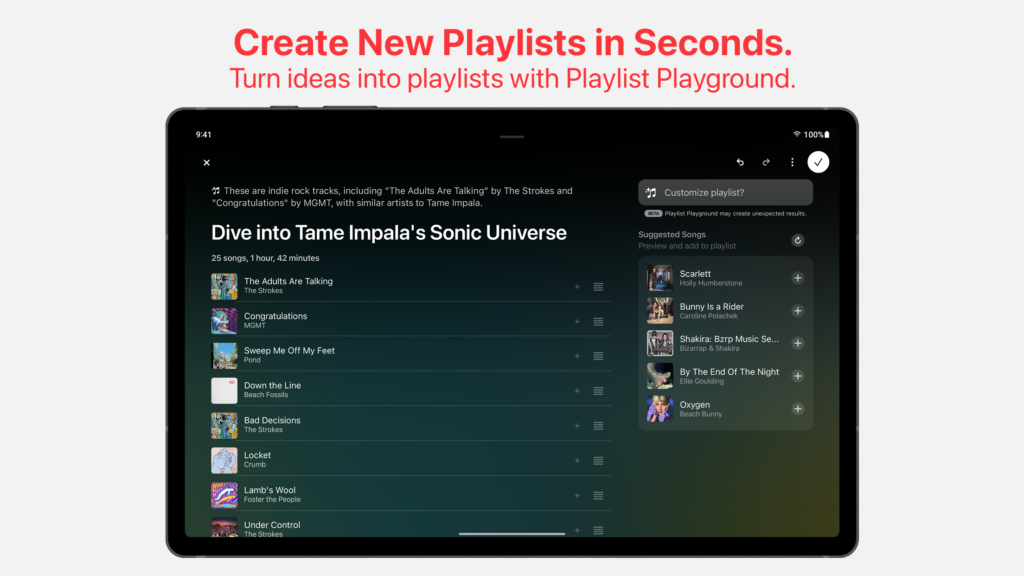Grab reorder handle for Under Control
The width and height of the screenshot is (1024, 576).
point(598,530)
